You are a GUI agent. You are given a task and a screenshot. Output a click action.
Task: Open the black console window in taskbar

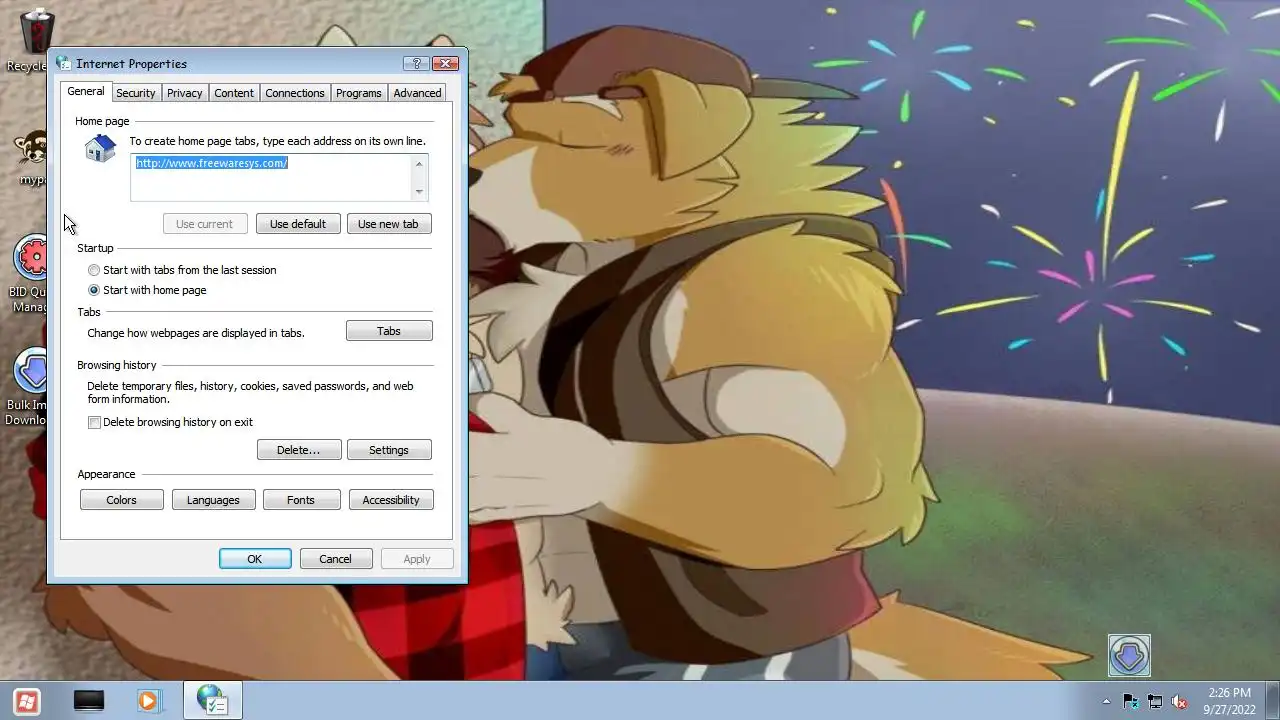[89, 701]
